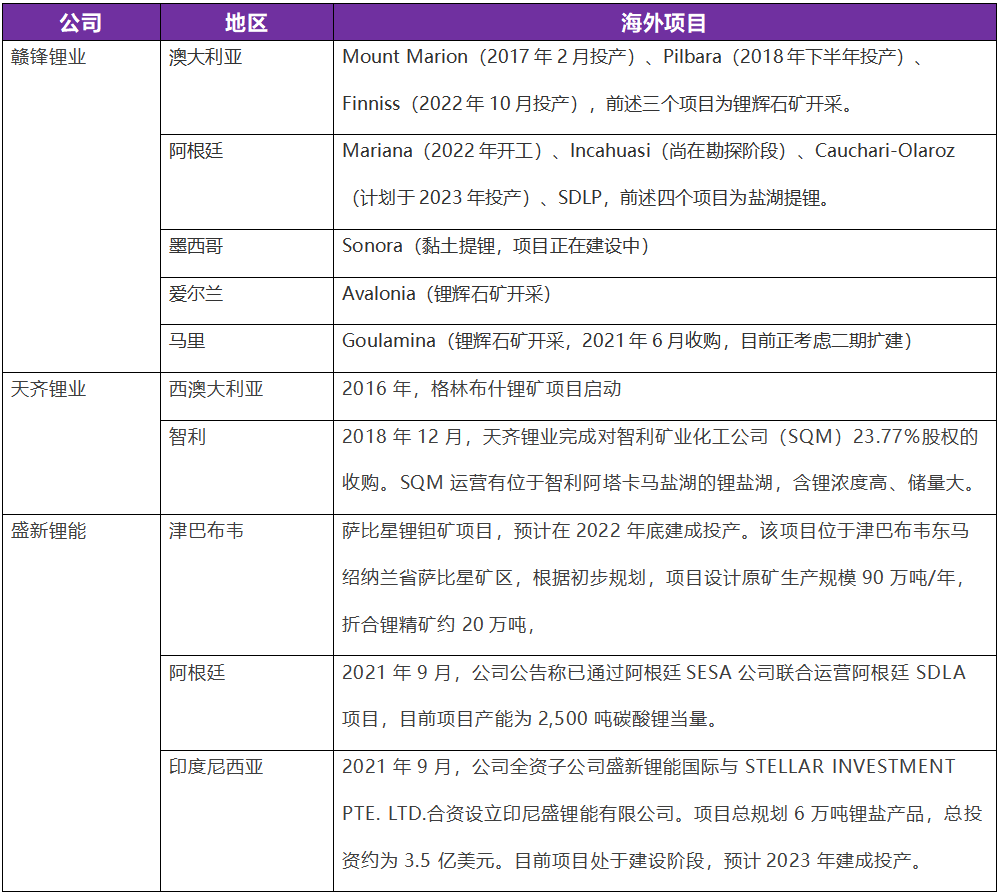Click the 地区 column header
This screenshot has height=895, width=1000.
246,23
